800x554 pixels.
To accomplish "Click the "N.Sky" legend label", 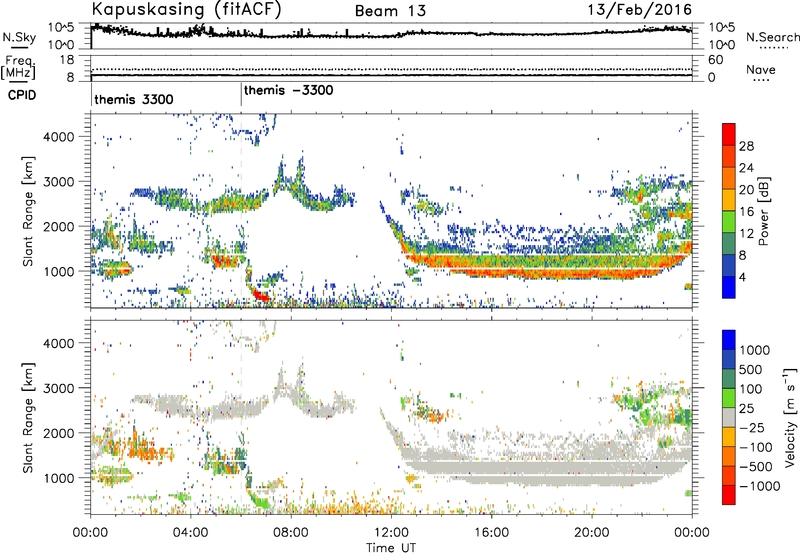I will coord(19,37).
